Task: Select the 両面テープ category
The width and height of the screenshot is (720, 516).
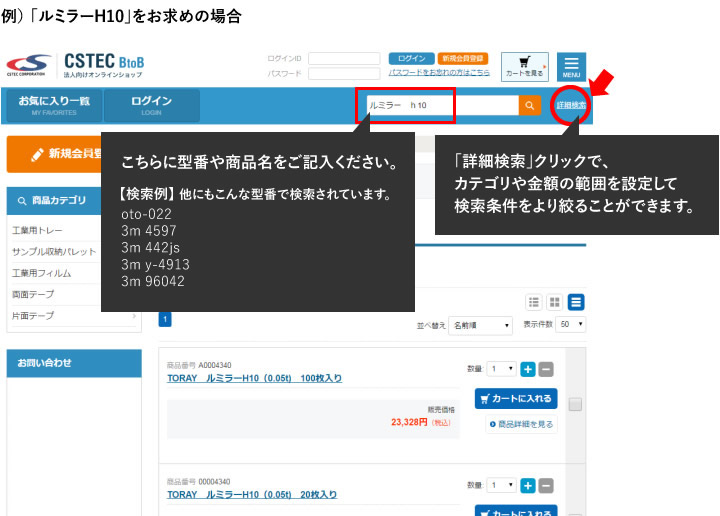Action: tap(33, 294)
